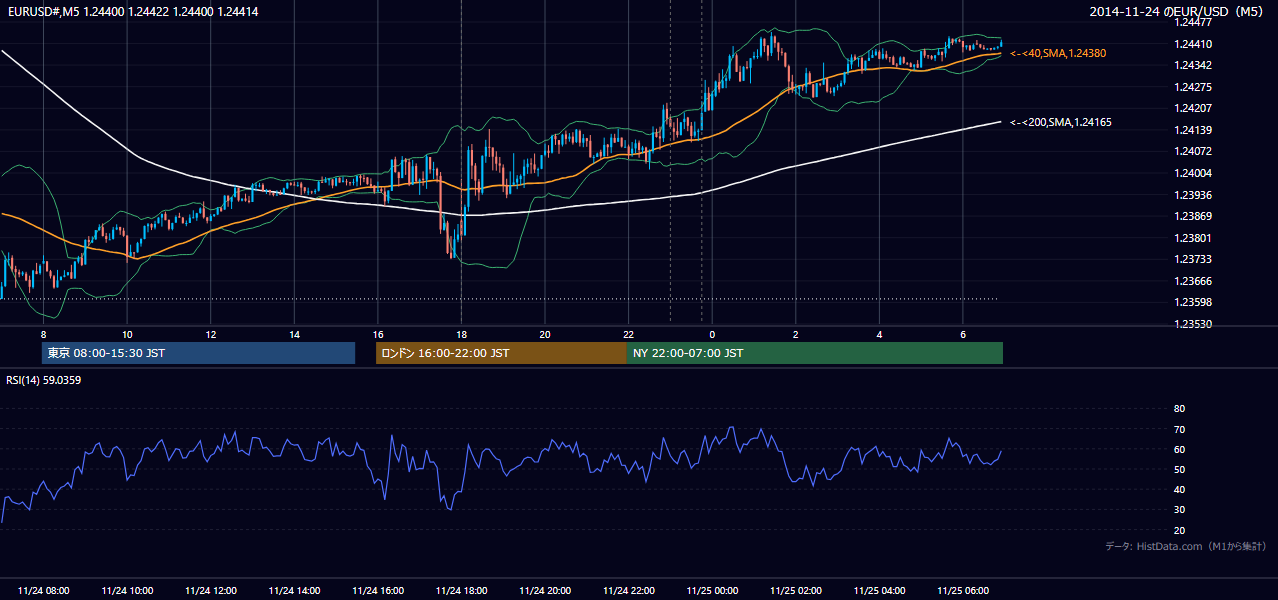Screen dimensions: 1278x600
Task: Click the 1.24004 price axis value
Action: pos(1194,173)
